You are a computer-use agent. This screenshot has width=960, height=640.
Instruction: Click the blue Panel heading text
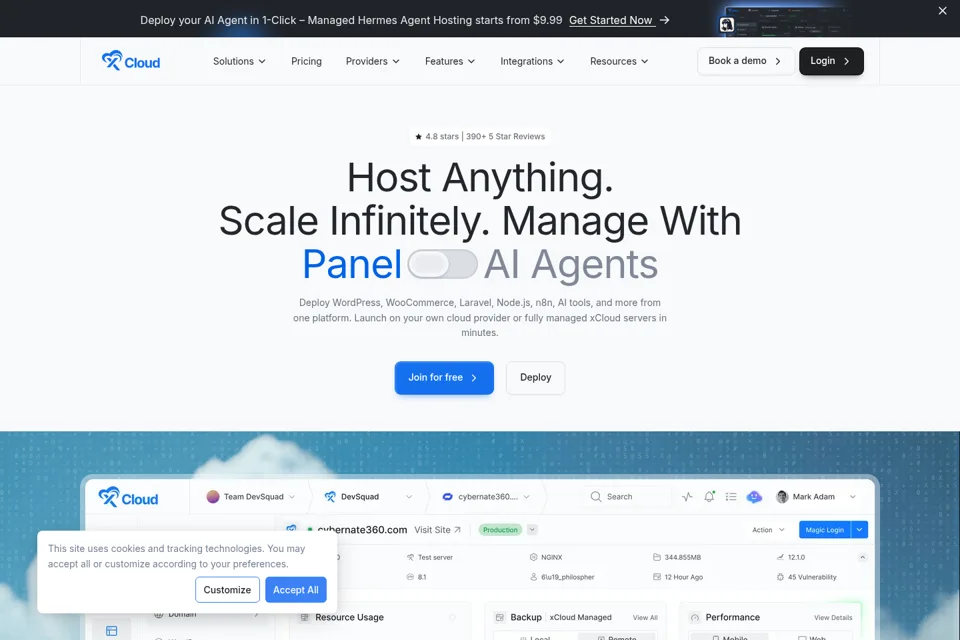click(352, 265)
